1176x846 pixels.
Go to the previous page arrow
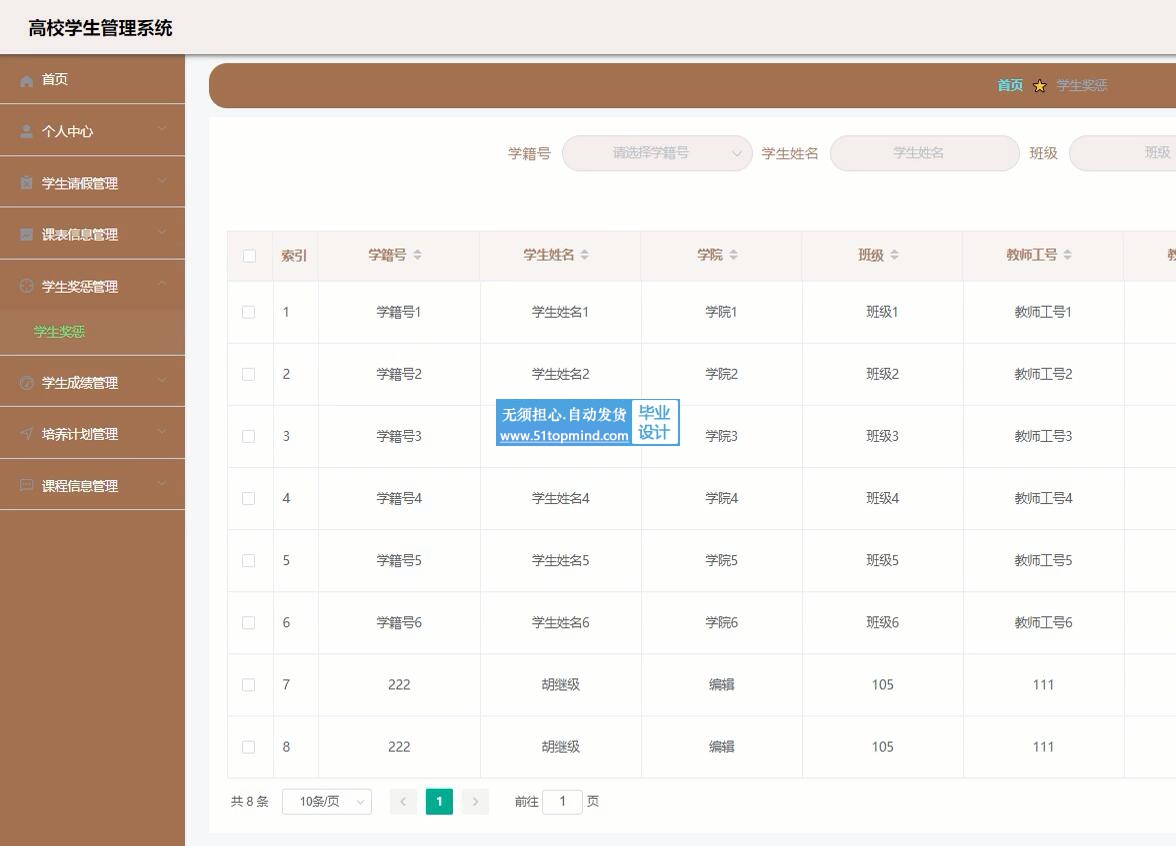404,802
